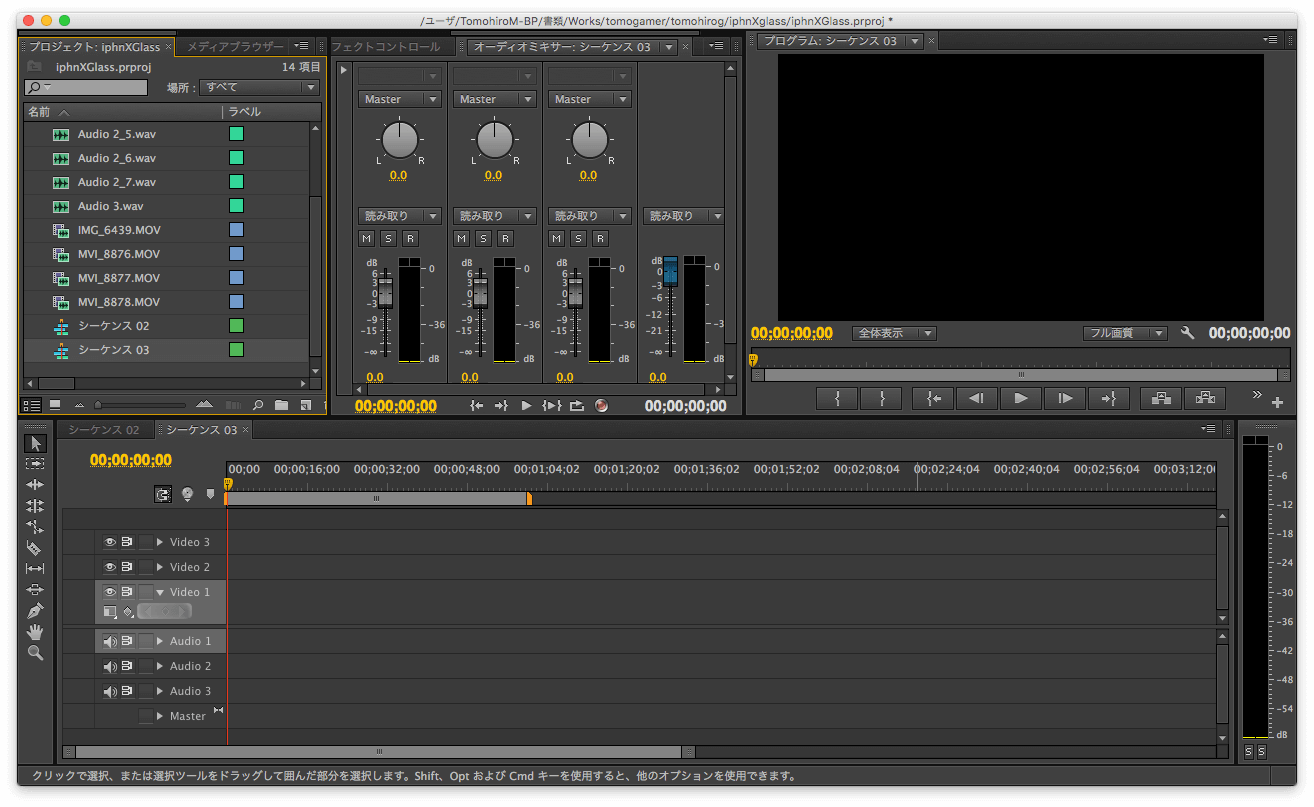
Task: Click the S button on second mixer channel
Action: (483, 238)
